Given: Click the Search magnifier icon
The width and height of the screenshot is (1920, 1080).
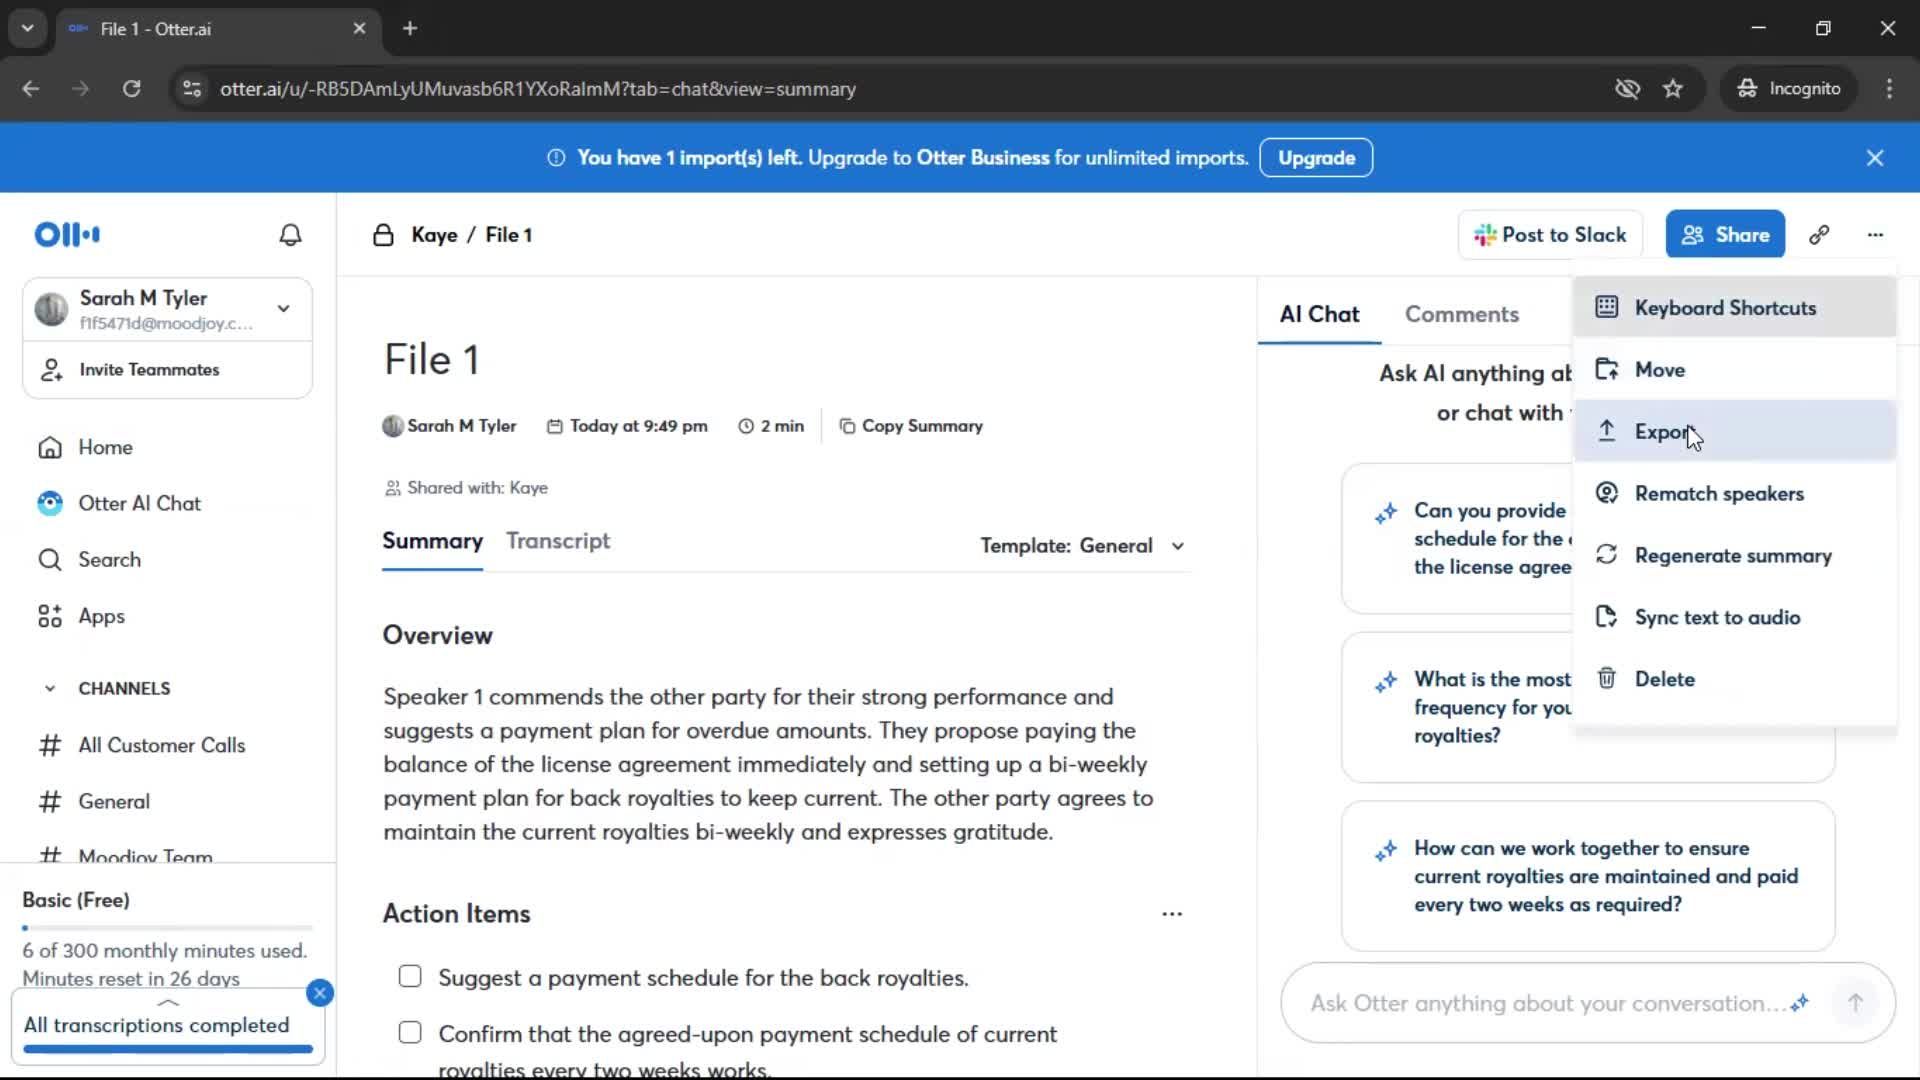Looking at the screenshot, I should coord(50,560).
